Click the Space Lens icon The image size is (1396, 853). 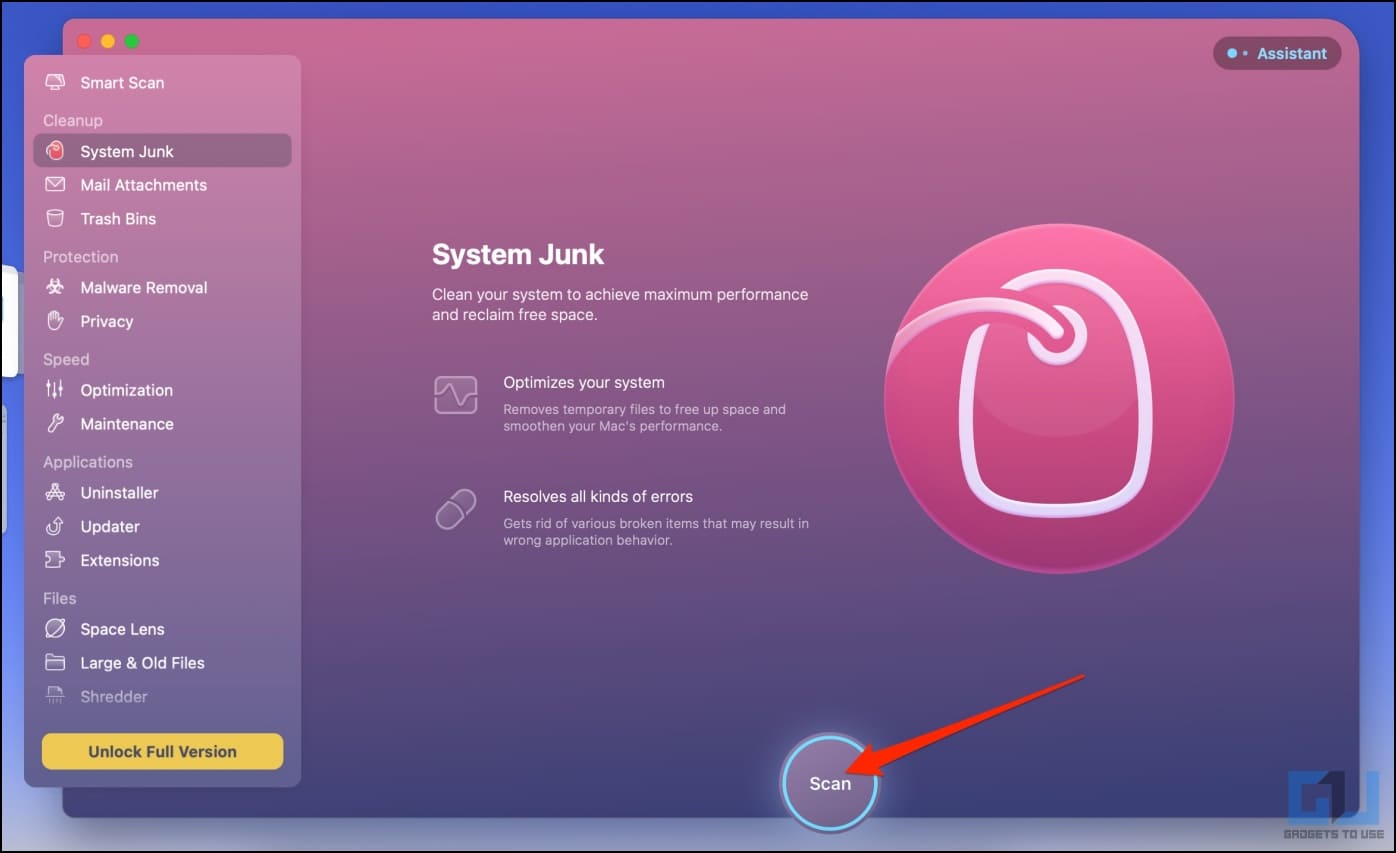pos(55,629)
